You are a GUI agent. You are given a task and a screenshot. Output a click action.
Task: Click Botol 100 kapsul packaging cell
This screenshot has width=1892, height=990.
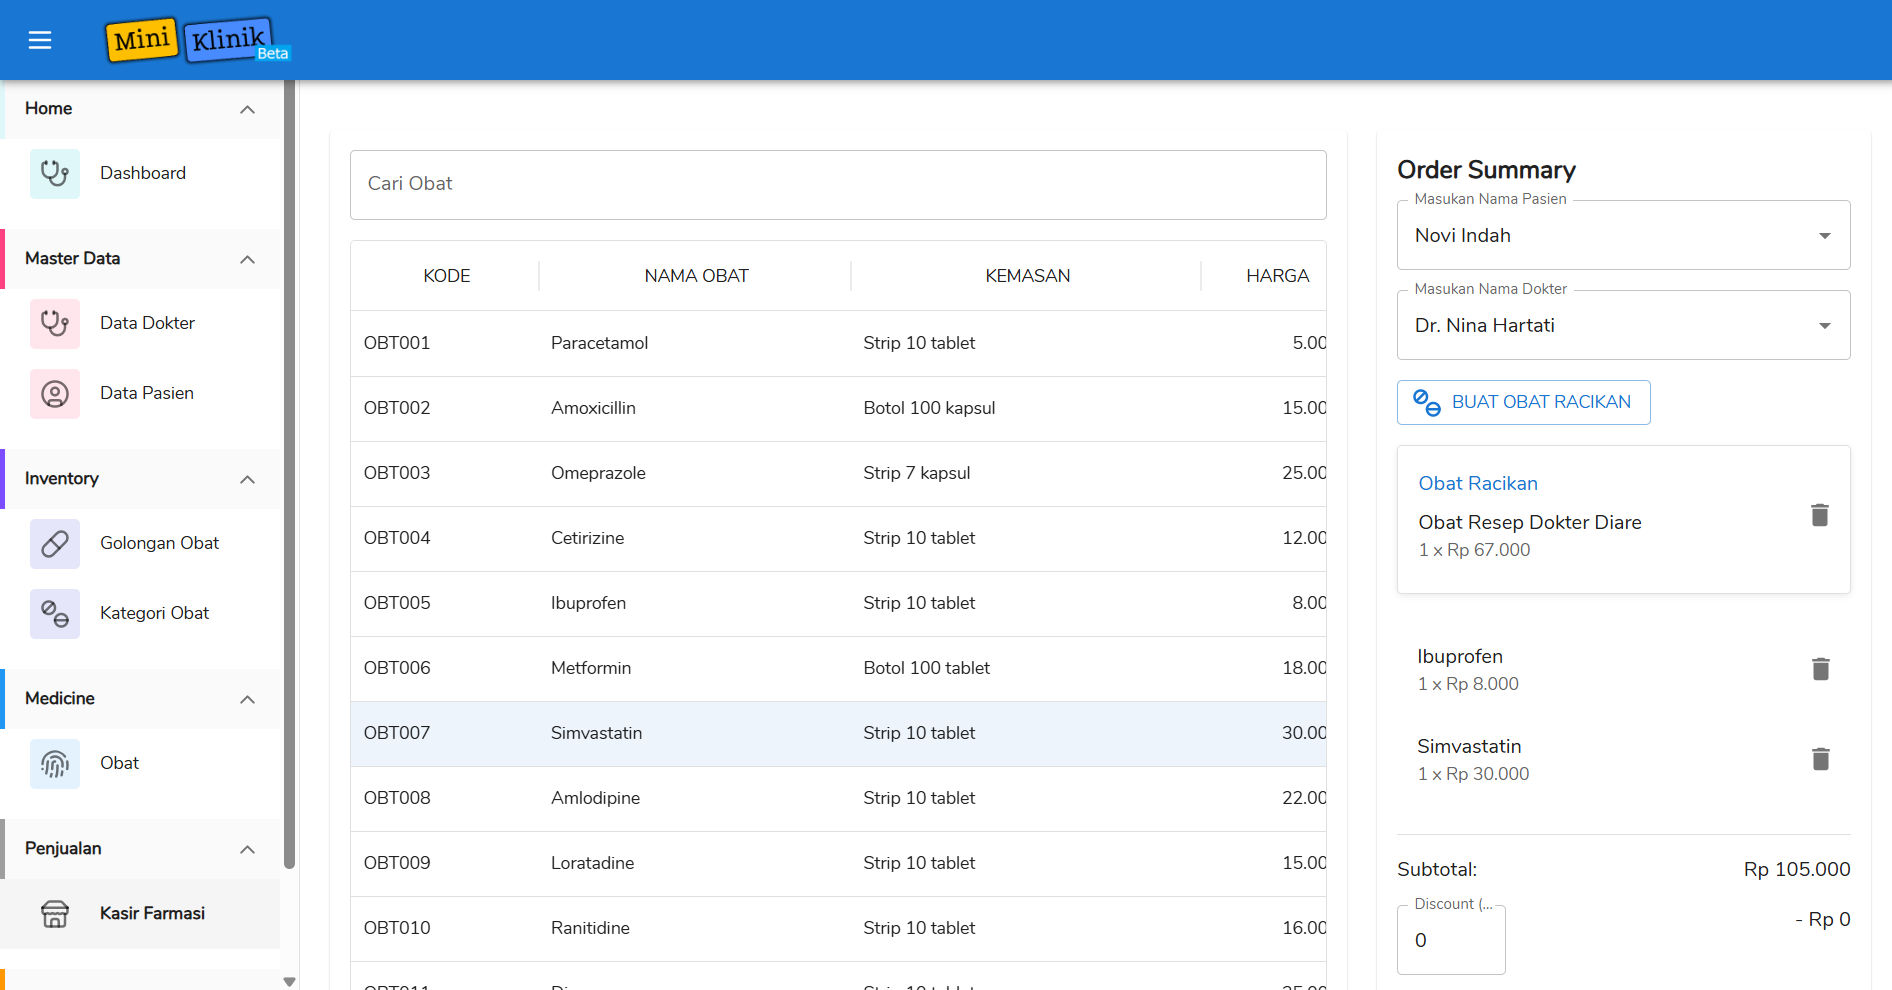pyautogui.click(x=929, y=409)
